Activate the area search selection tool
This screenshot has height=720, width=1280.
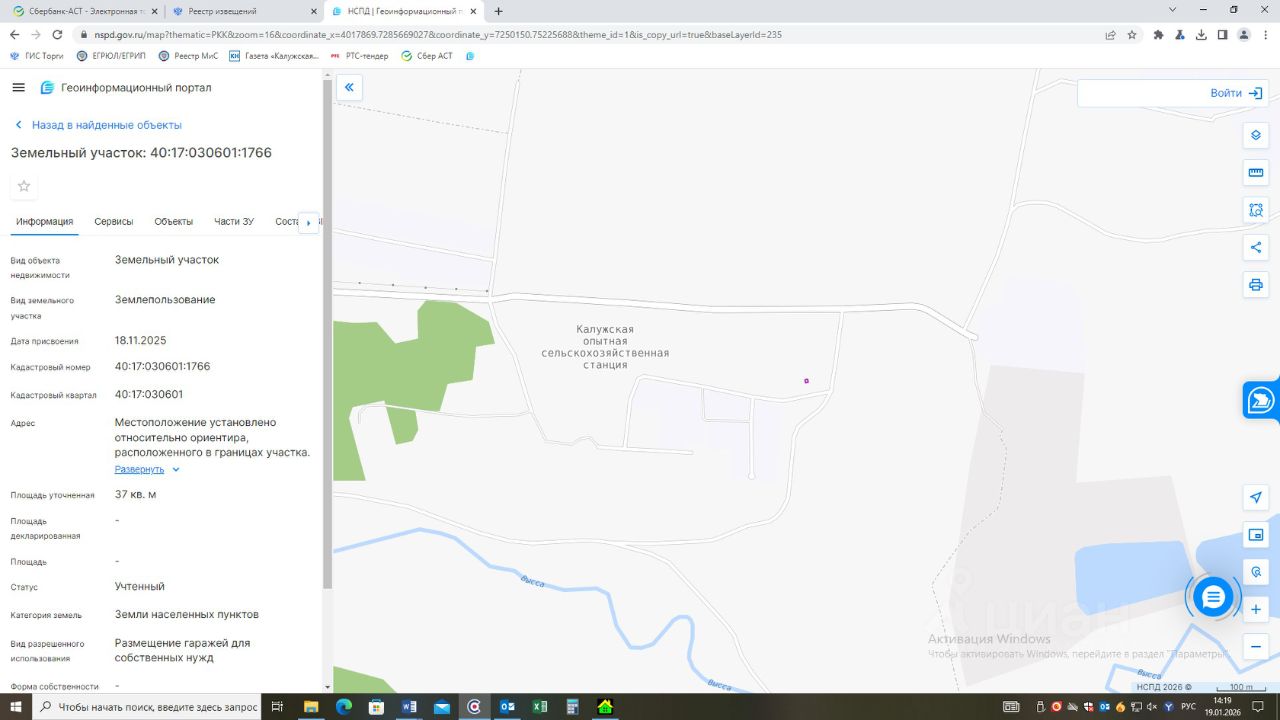[x=1256, y=210]
